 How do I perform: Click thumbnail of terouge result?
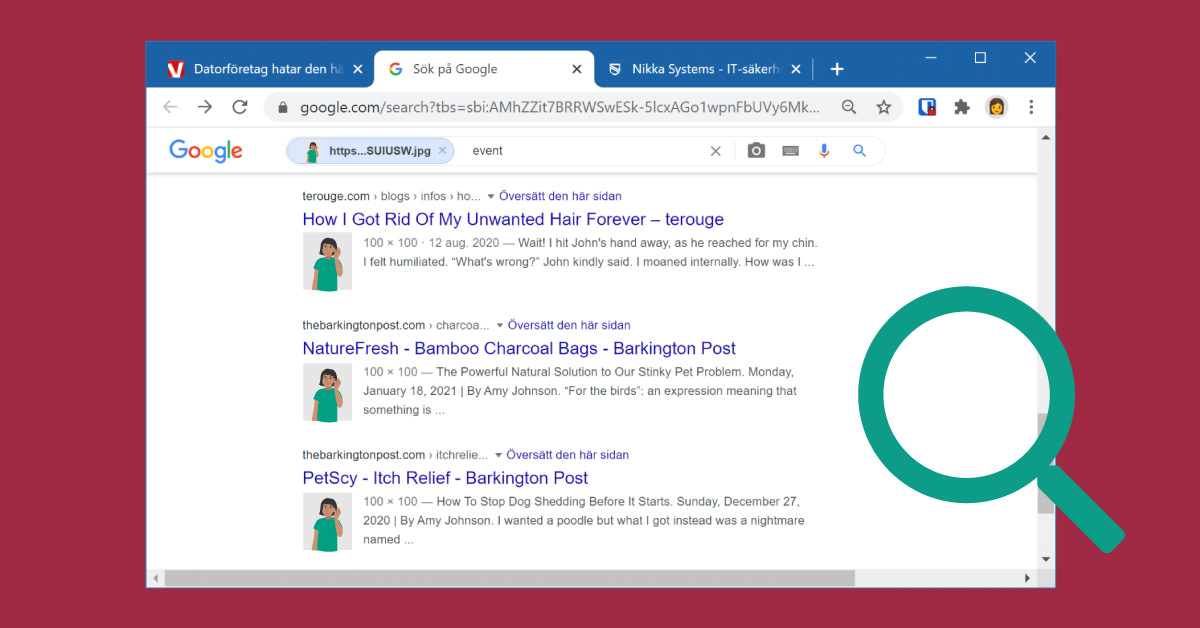[327, 262]
